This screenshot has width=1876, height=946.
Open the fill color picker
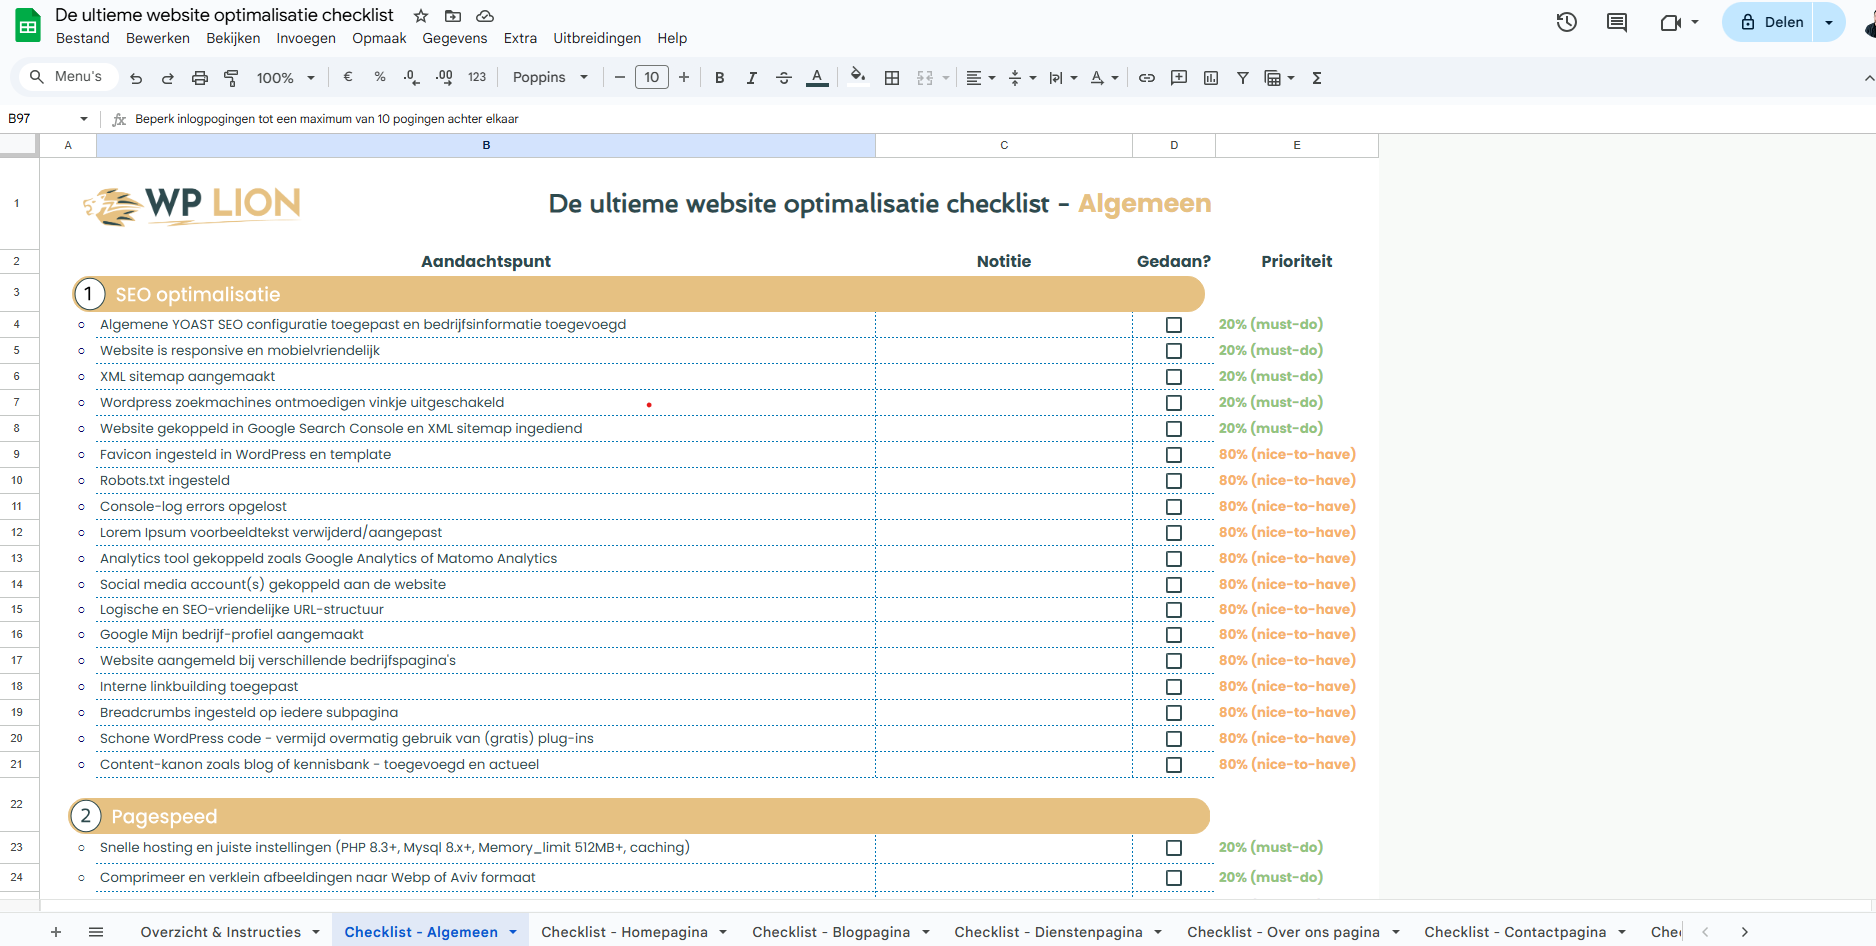[857, 78]
